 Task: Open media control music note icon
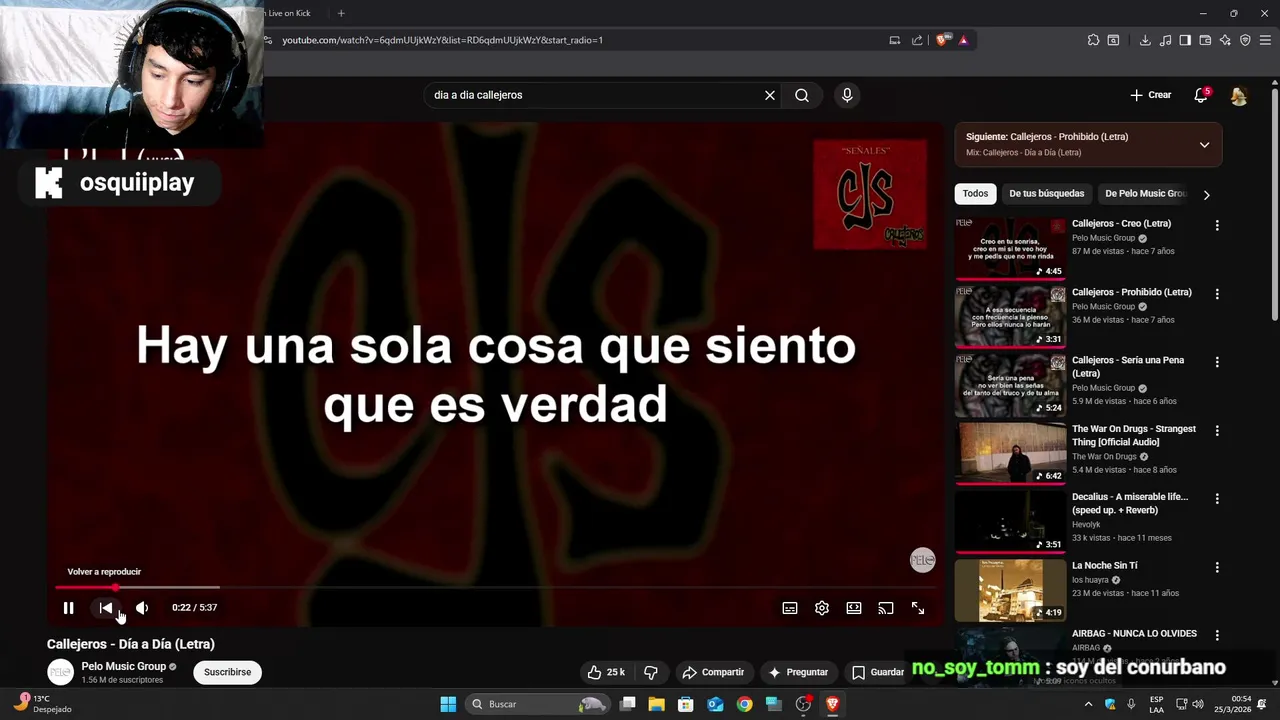pos(1165,40)
